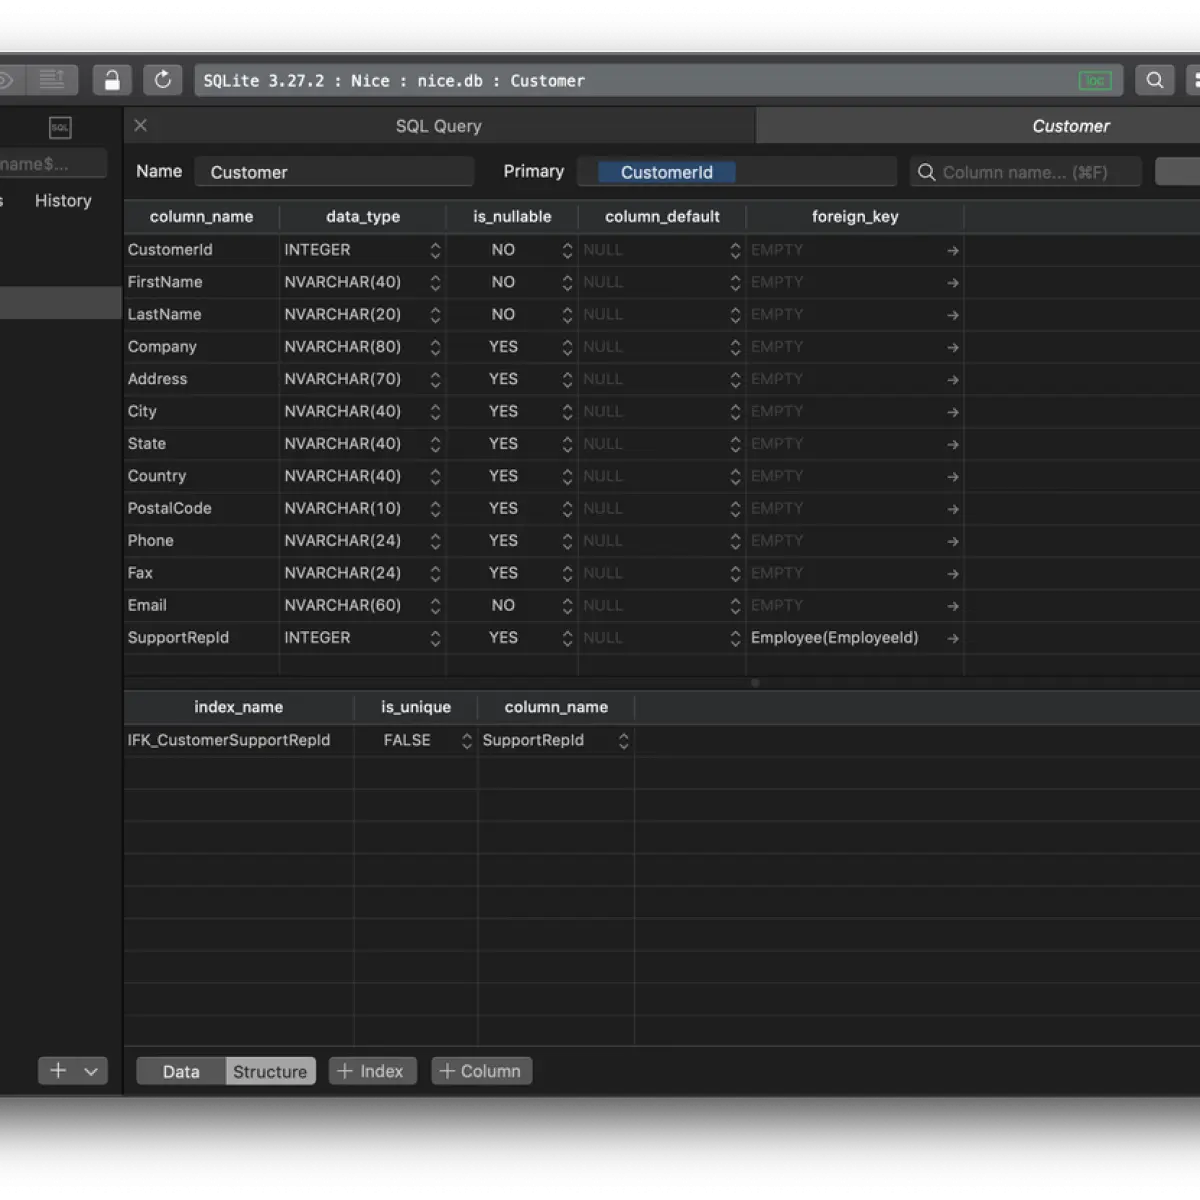Open the SQL editor sidebar icon
The height and width of the screenshot is (1200, 1200).
[60, 127]
